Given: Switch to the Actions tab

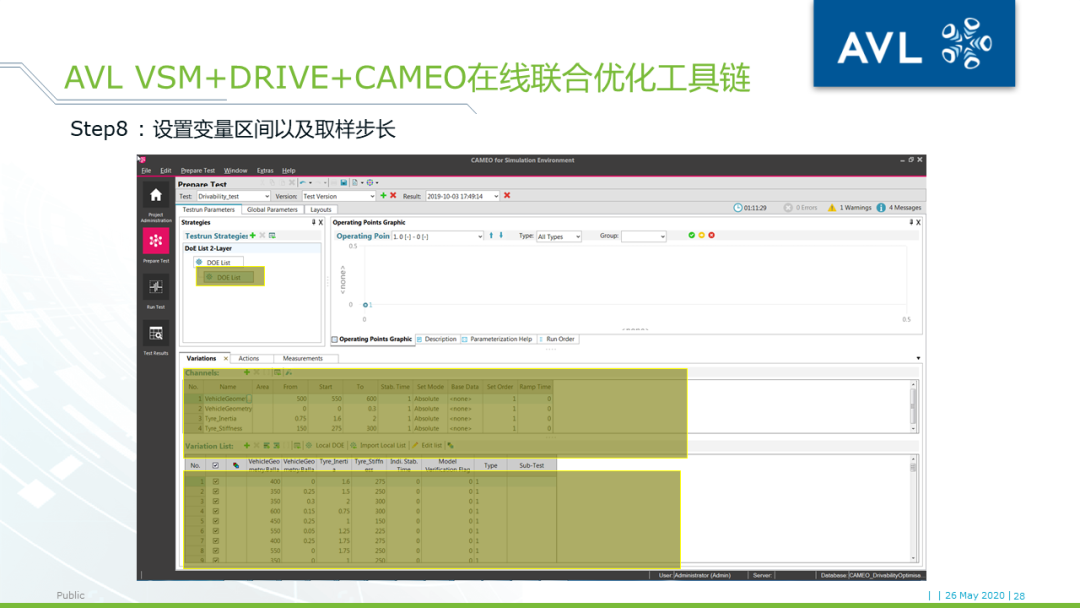Looking at the screenshot, I should click(x=249, y=358).
